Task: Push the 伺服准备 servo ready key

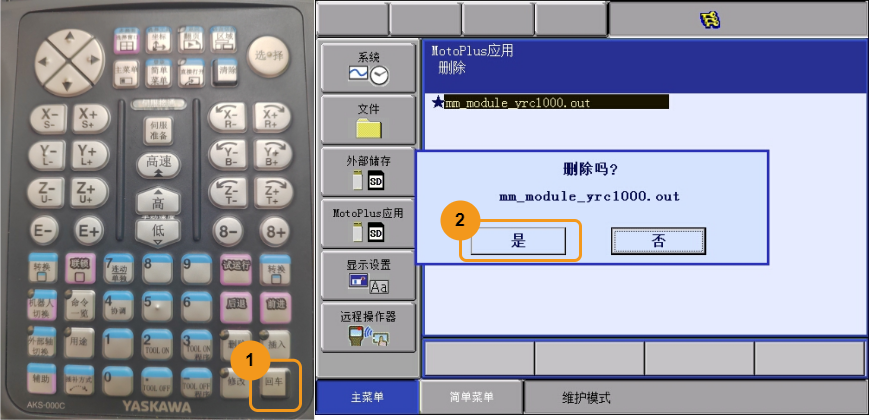Action: pyautogui.click(x=158, y=130)
